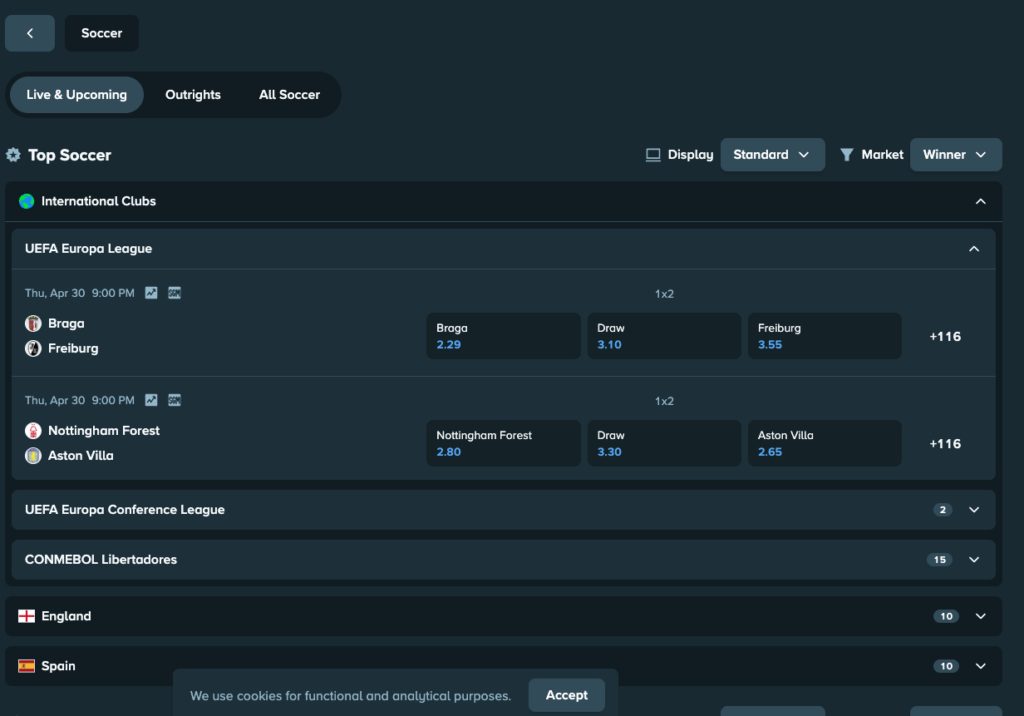The image size is (1024, 716).
Task: Bet on Aston Villa at 2.65
Action: [825, 443]
